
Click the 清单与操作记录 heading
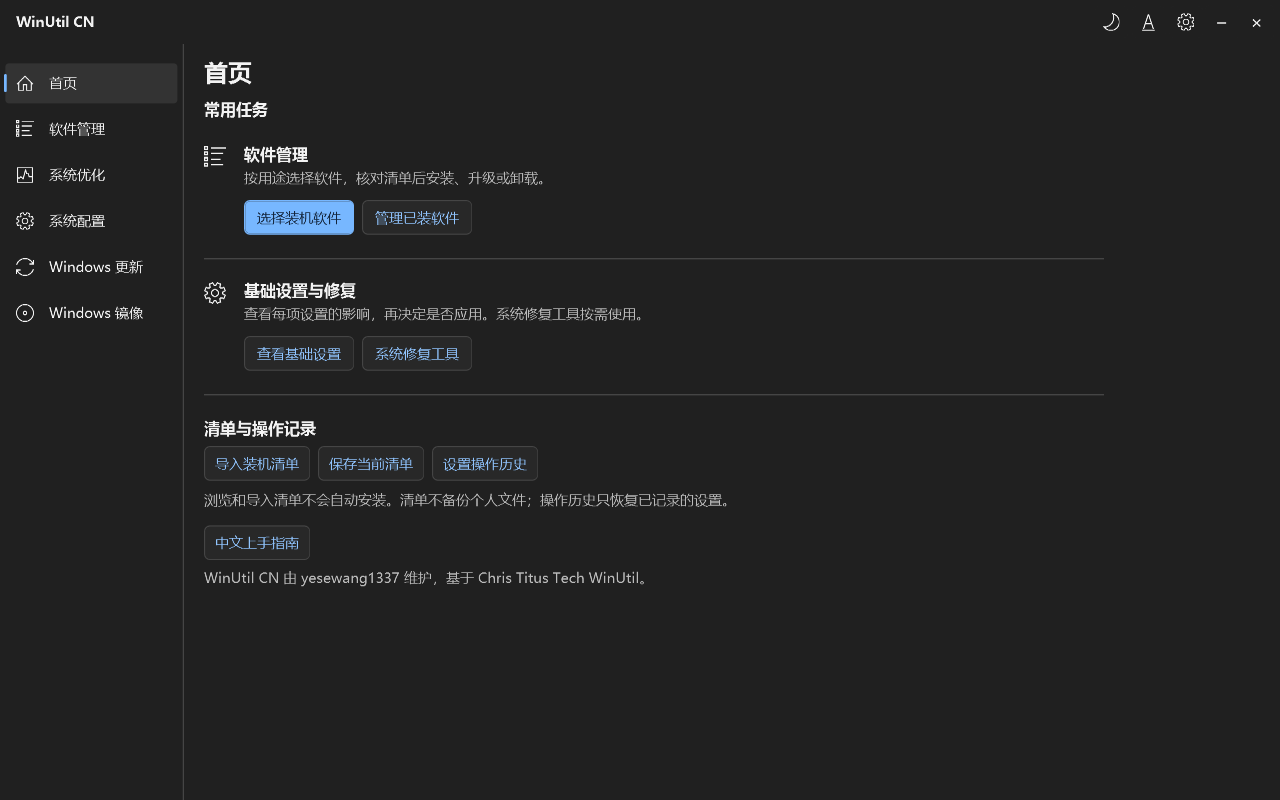pos(260,429)
